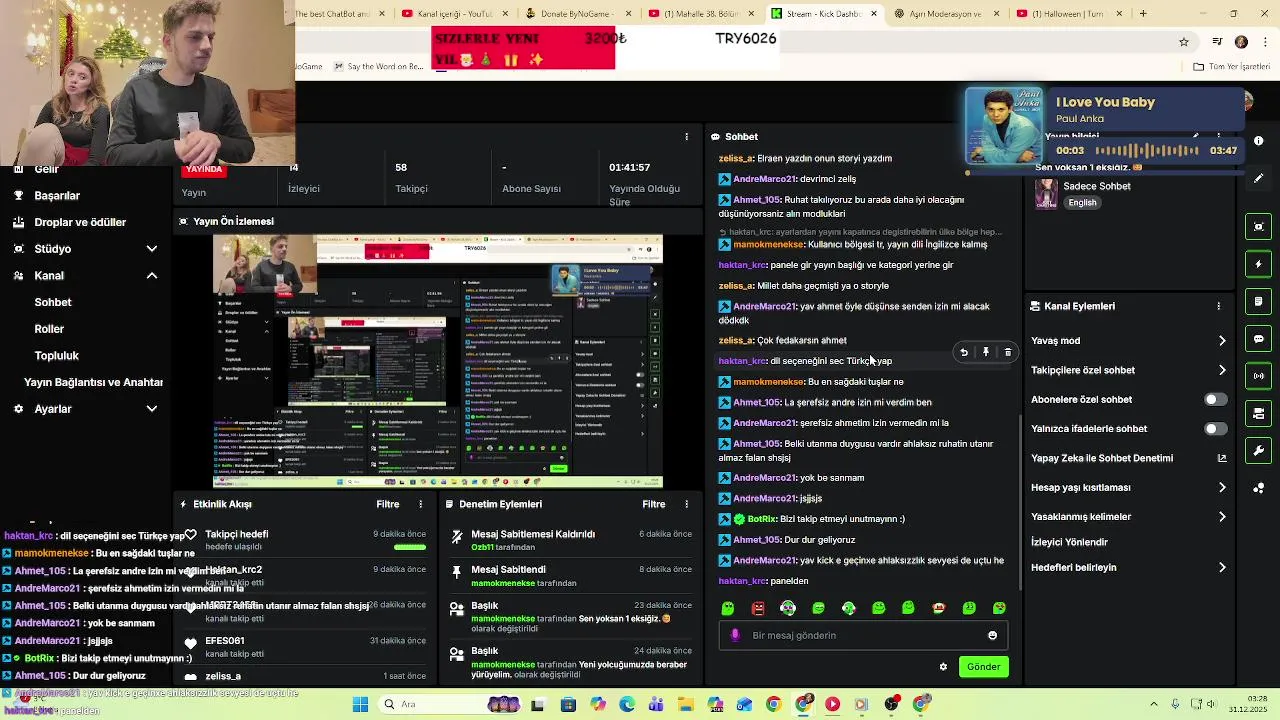1280x720 pixels.
Task: Click the music player waveform progress bar
Action: pos(1149,150)
